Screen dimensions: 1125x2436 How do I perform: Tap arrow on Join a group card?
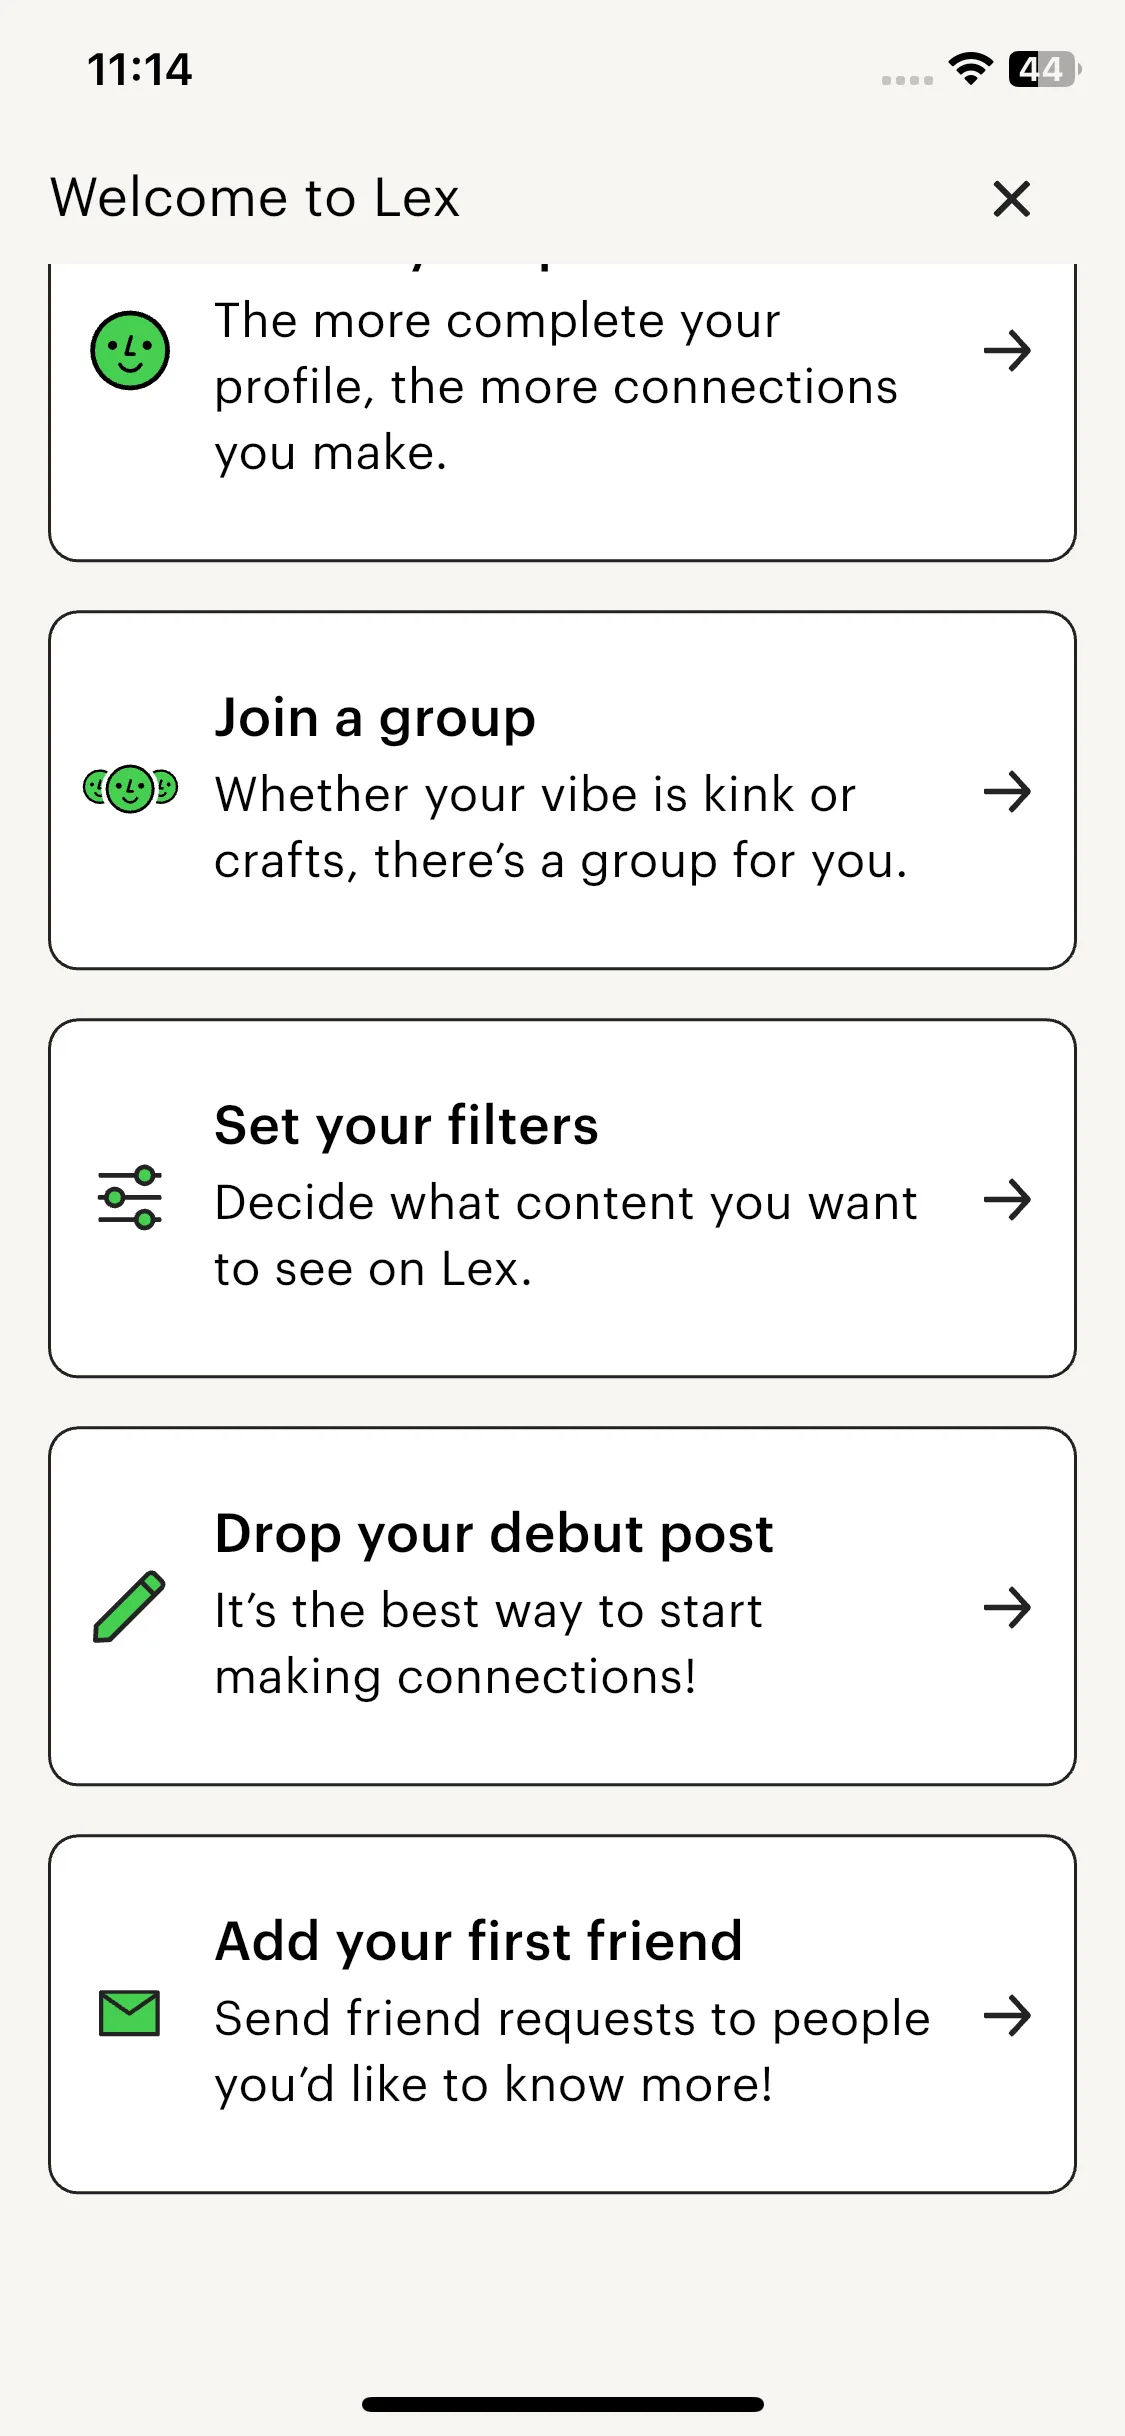tap(1006, 792)
